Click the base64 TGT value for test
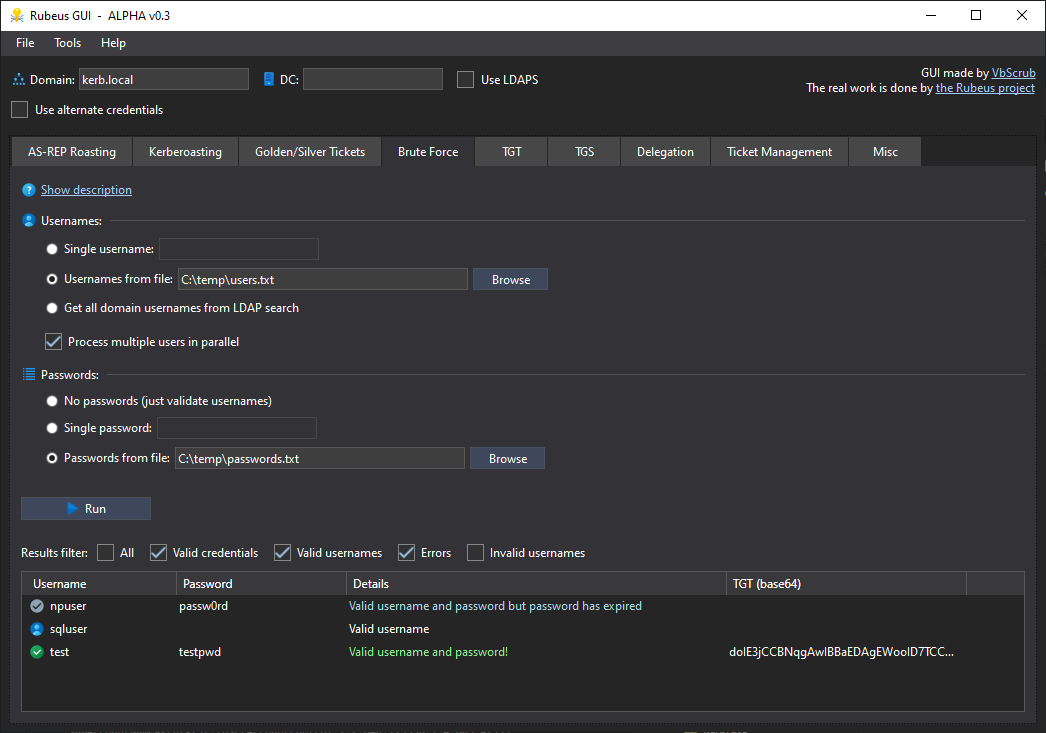 841,652
